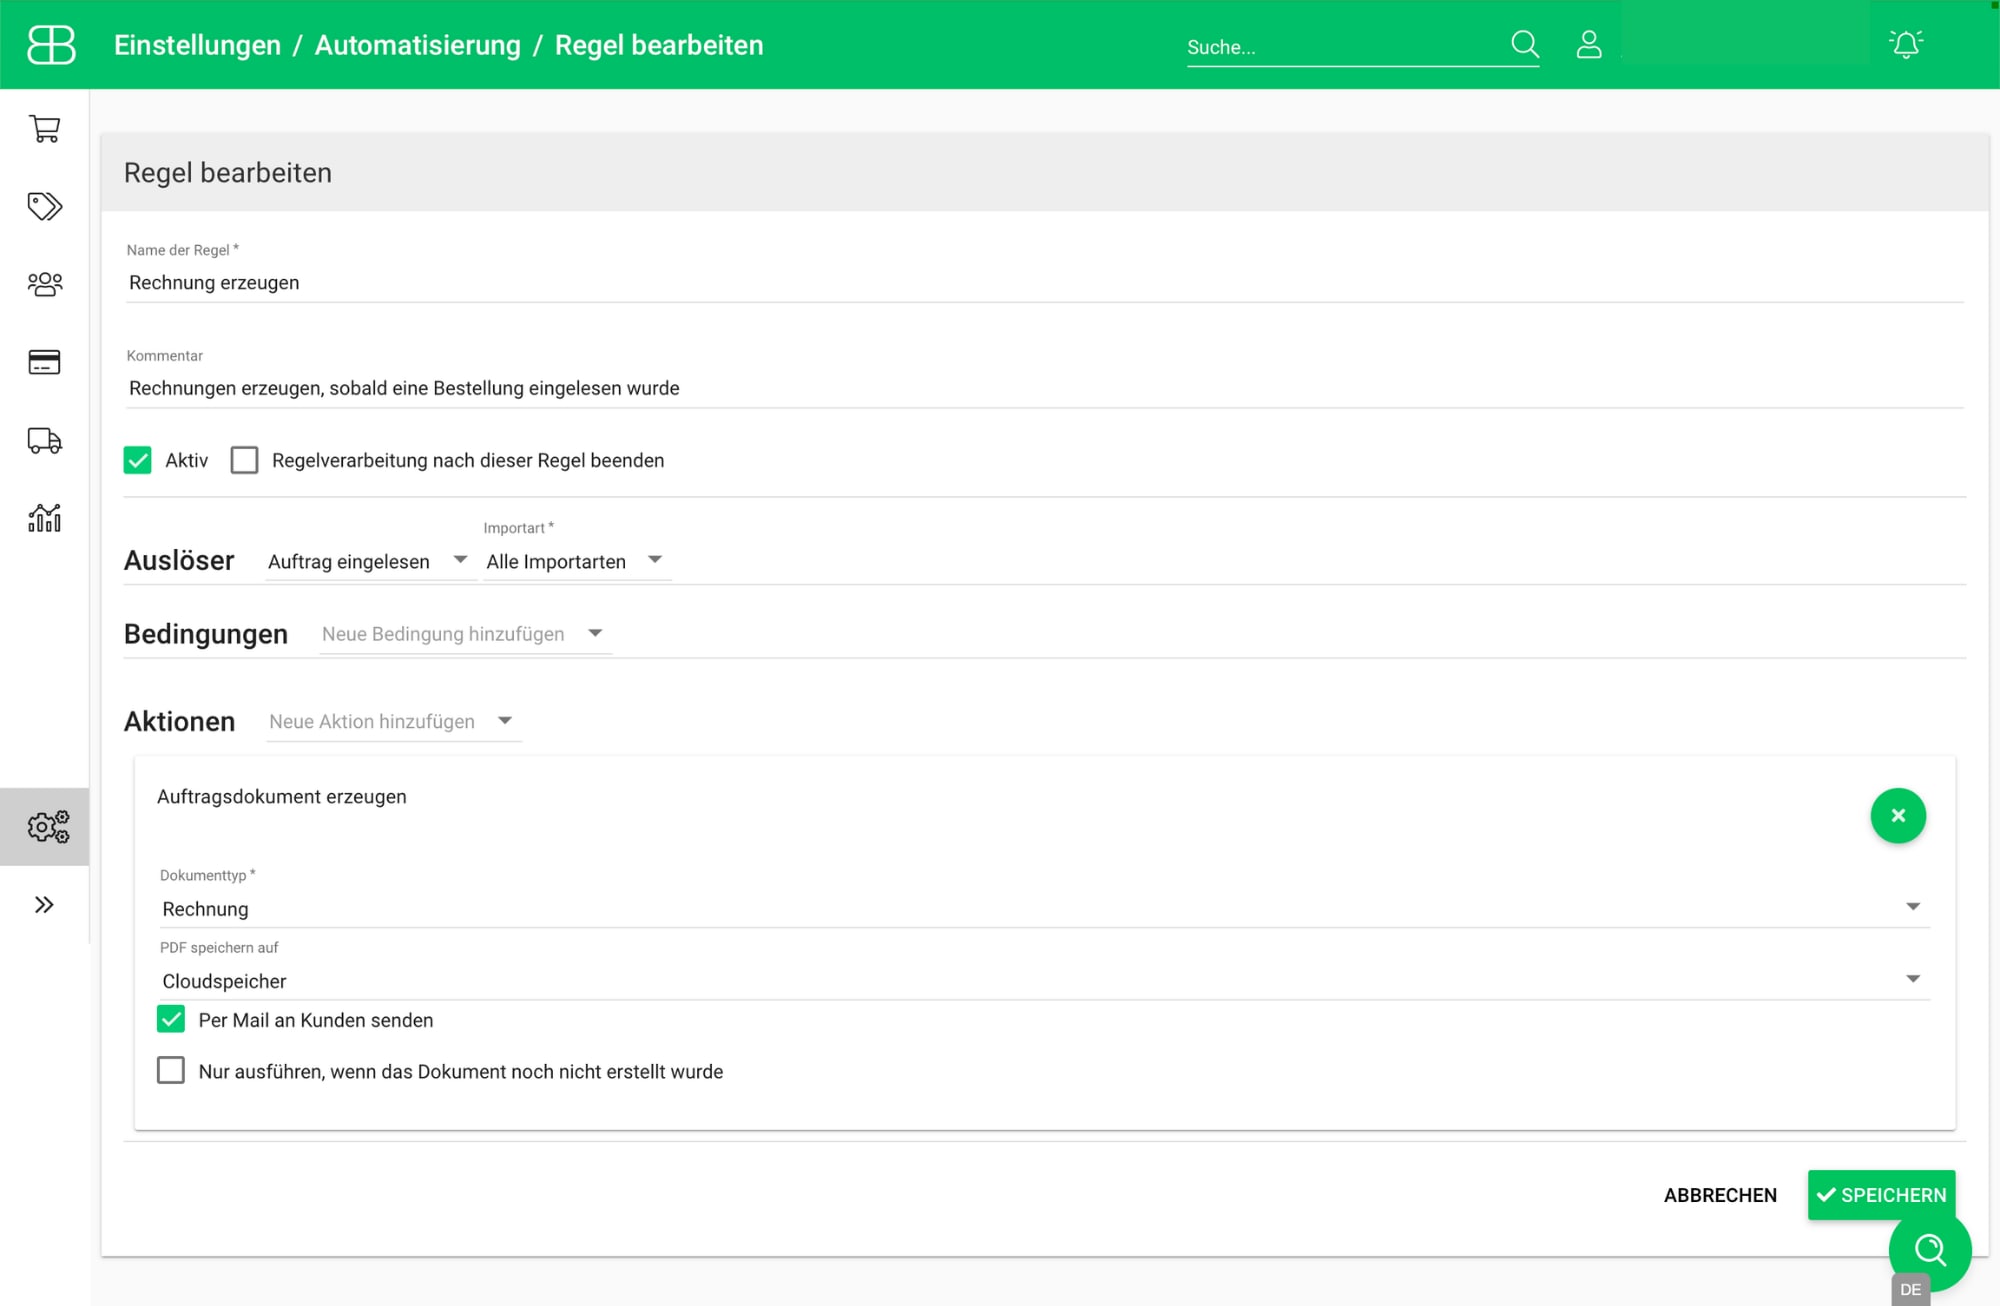This screenshot has height=1306, width=2000.
Task: Go to Automatisierung breadcrumb
Action: [x=418, y=45]
